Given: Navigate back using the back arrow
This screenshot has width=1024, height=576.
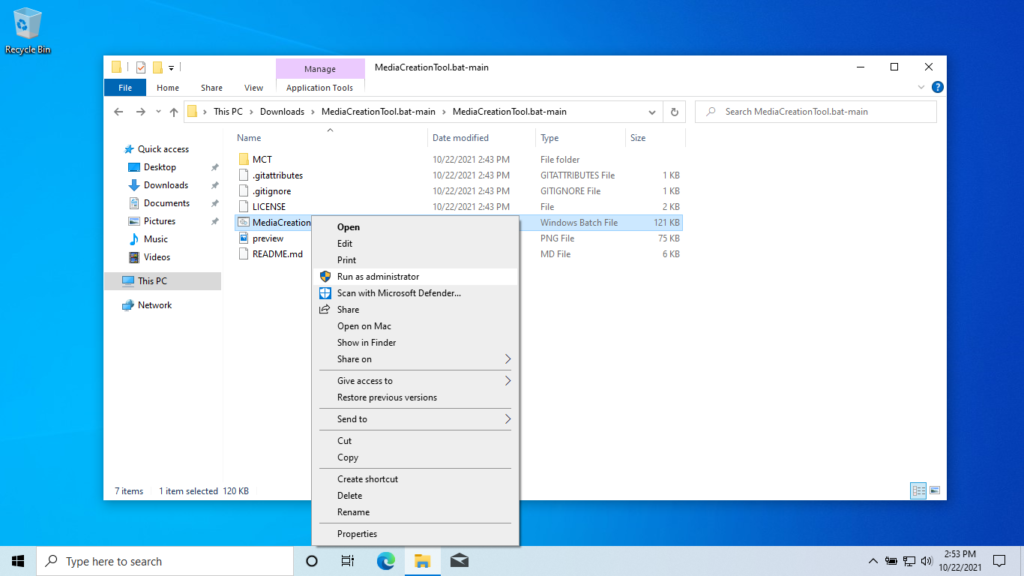Looking at the screenshot, I should (118, 111).
